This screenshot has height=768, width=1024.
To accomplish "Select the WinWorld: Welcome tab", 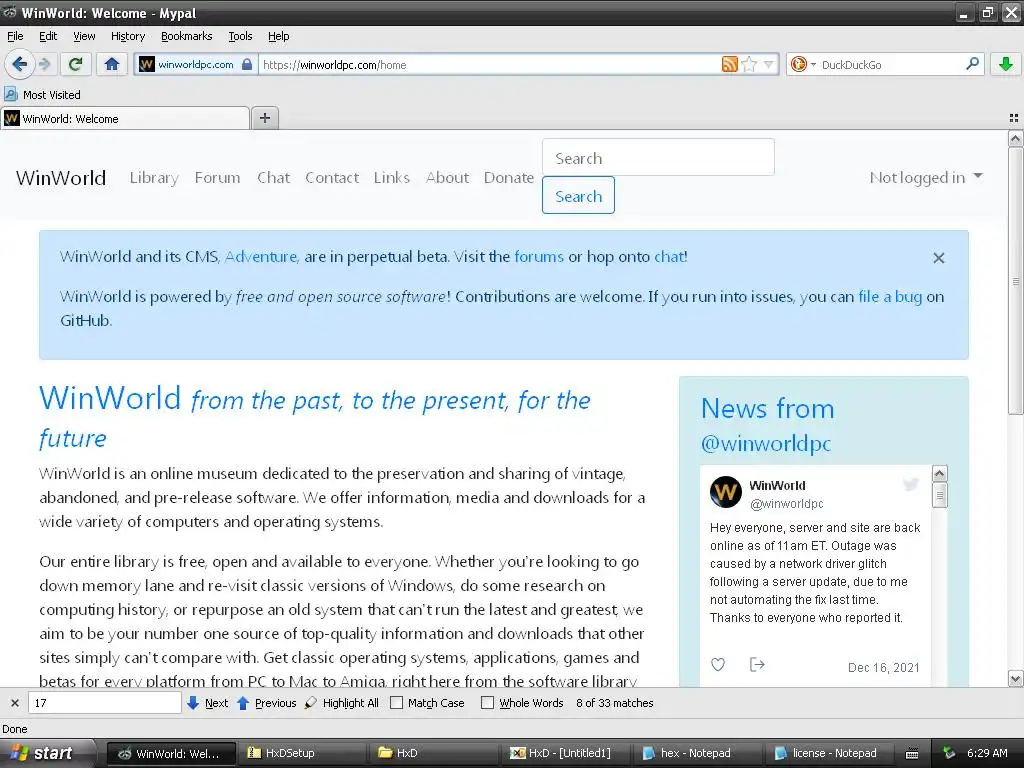I will [125, 118].
